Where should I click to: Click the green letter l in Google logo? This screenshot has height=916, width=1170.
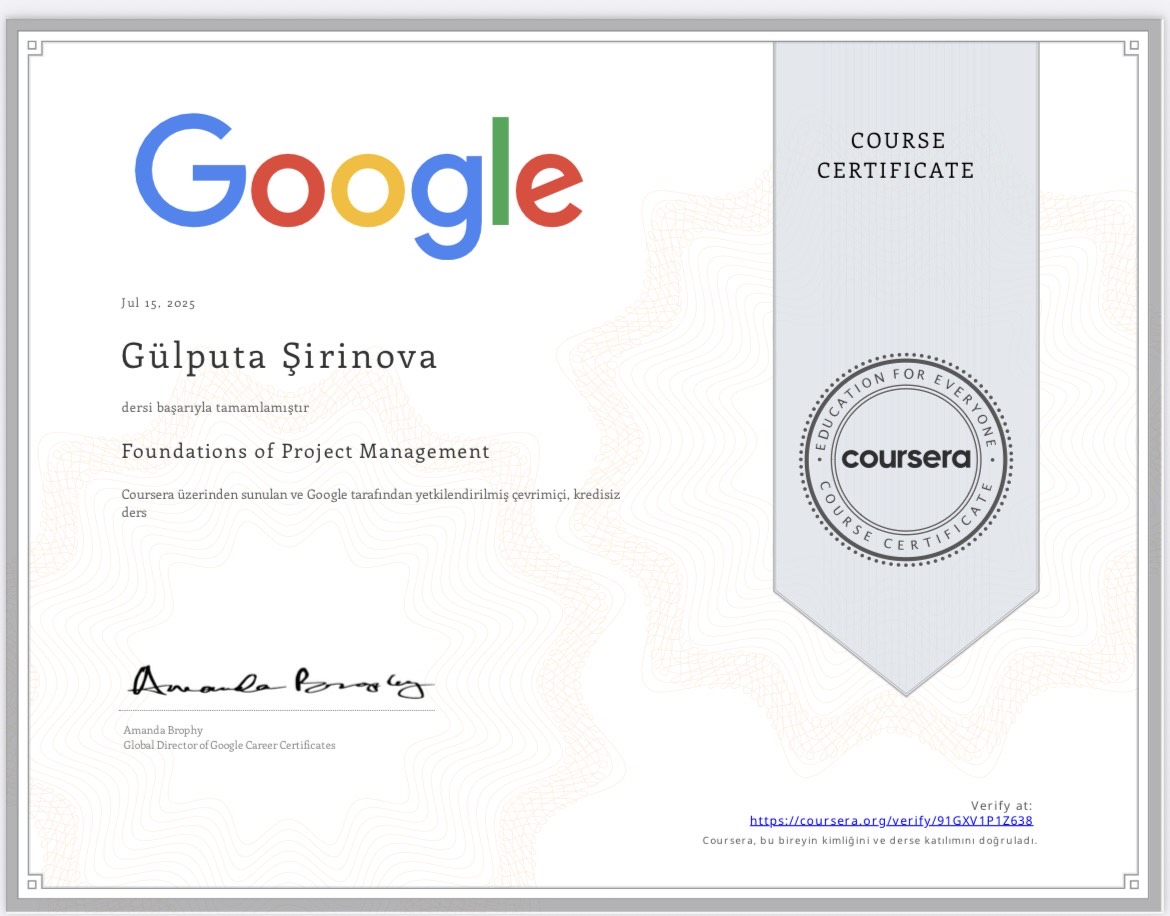point(501,172)
